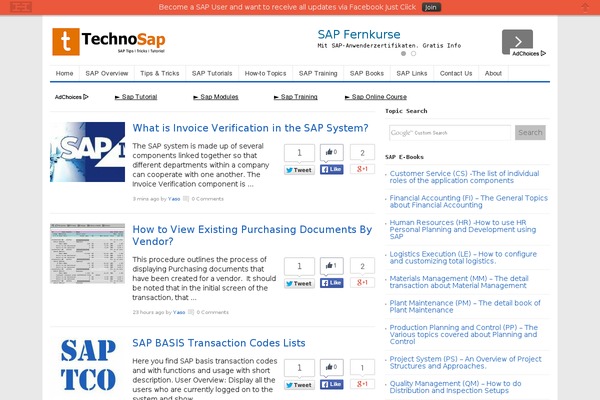Tweet the Purchasing Documents article

point(299,283)
